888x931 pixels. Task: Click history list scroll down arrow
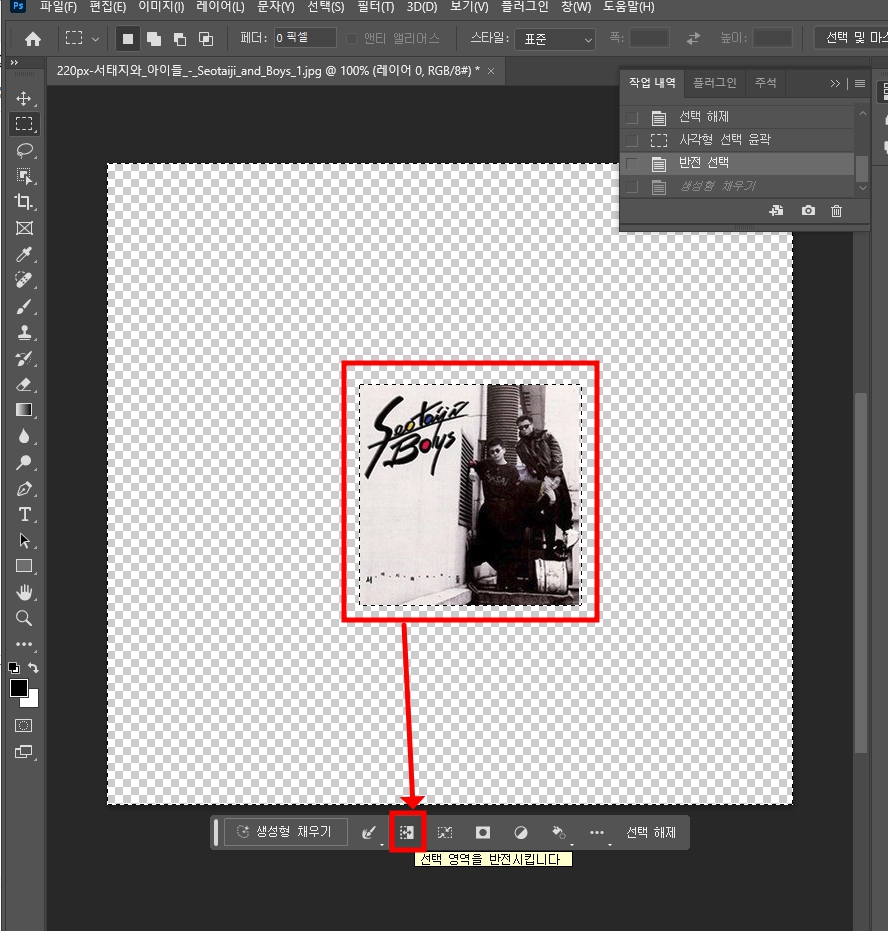tap(862, 188)
